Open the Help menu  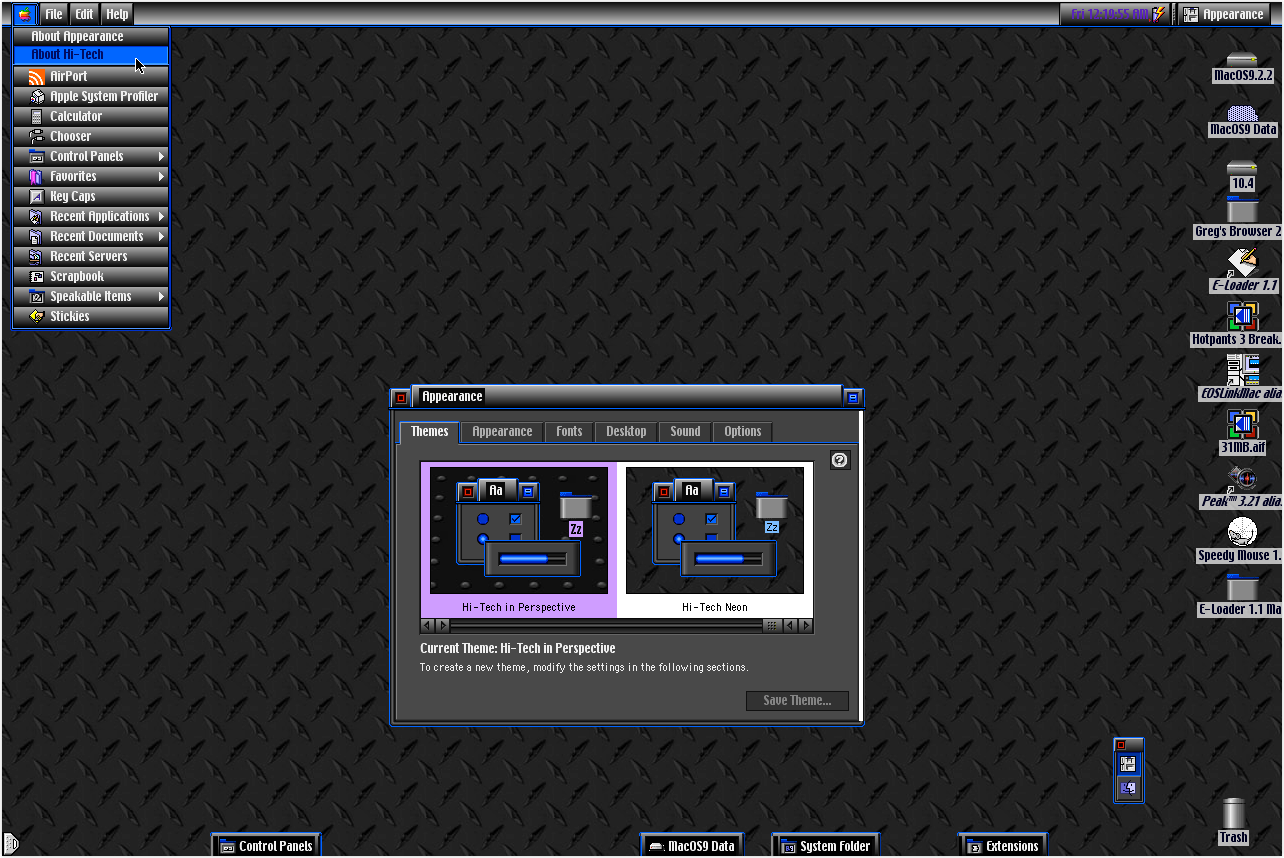coord(117,14)
